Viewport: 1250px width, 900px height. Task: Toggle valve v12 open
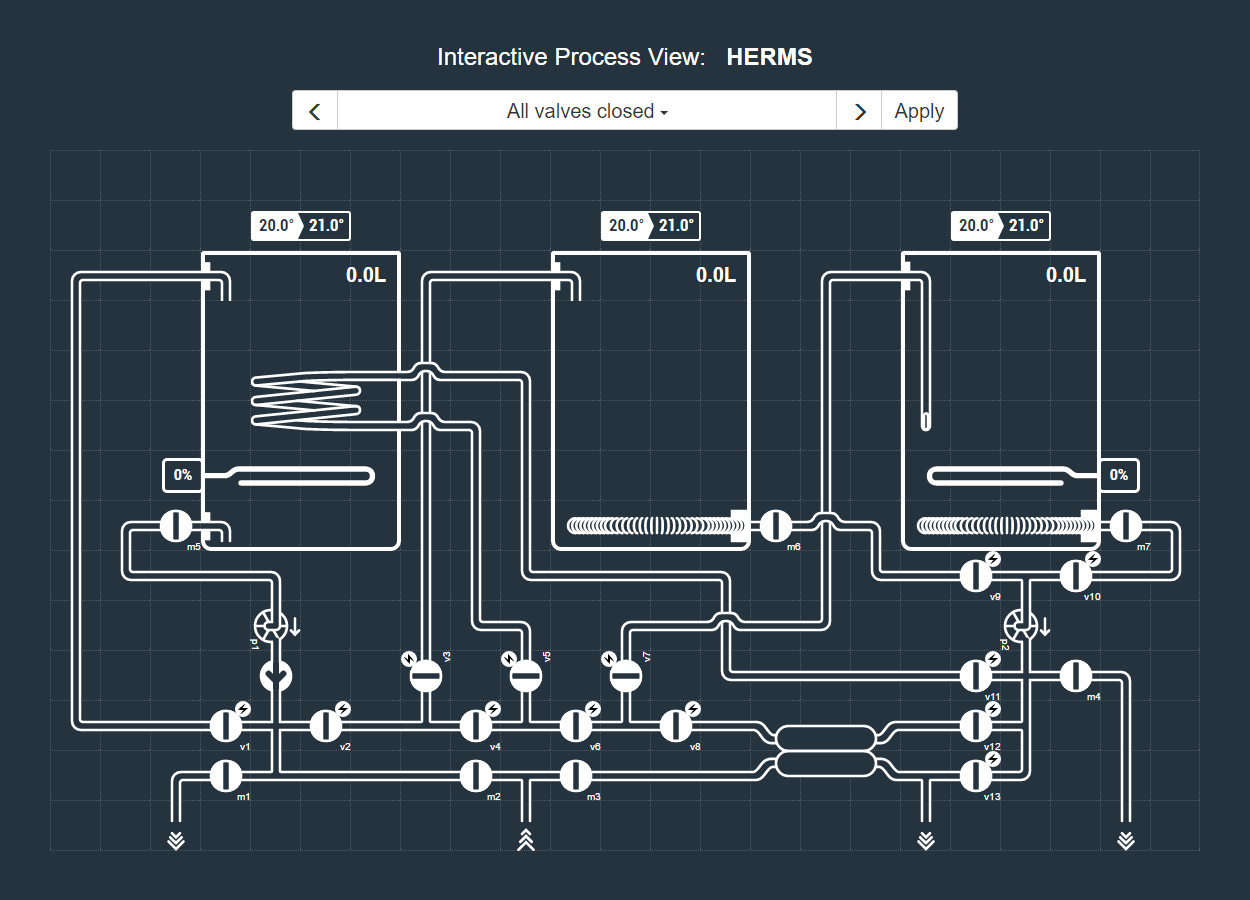coord(976,723)
